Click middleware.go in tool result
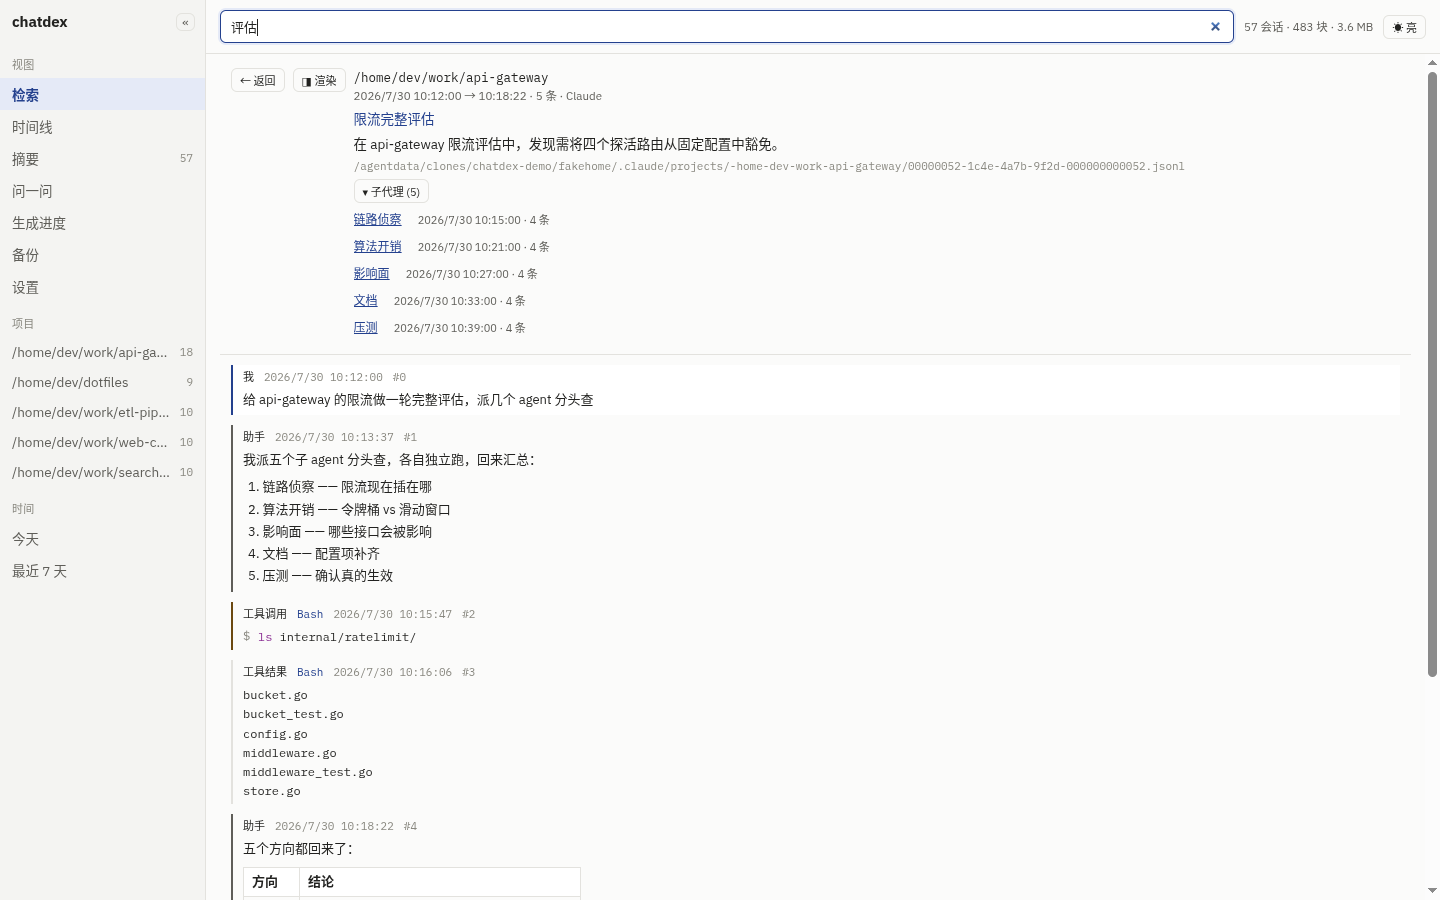 click(x=290, y=753)
